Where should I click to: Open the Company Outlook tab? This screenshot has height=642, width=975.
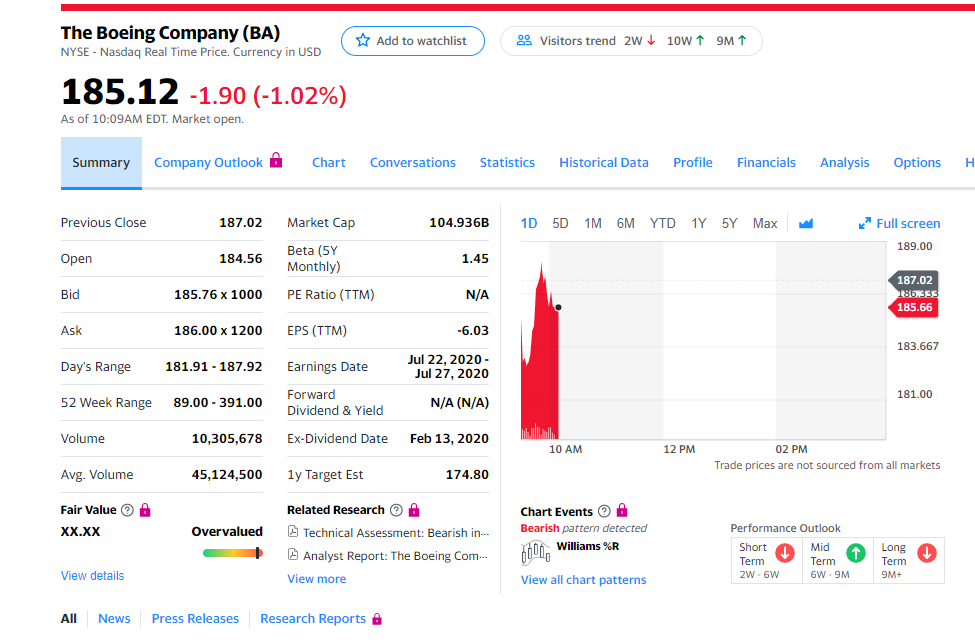(x=208, y=162)
